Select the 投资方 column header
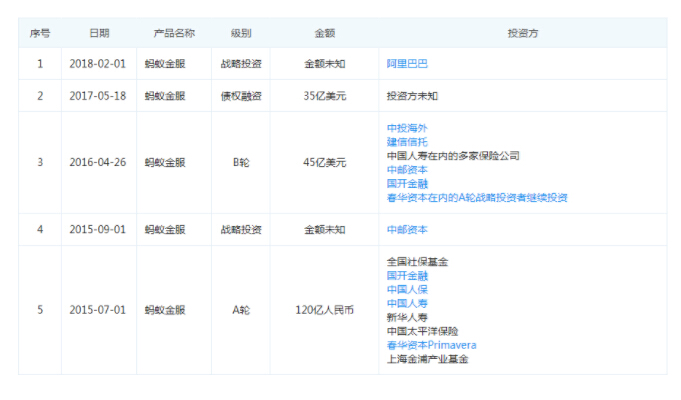This screenshot has height=400, width=681. click(x=522, y=33)
